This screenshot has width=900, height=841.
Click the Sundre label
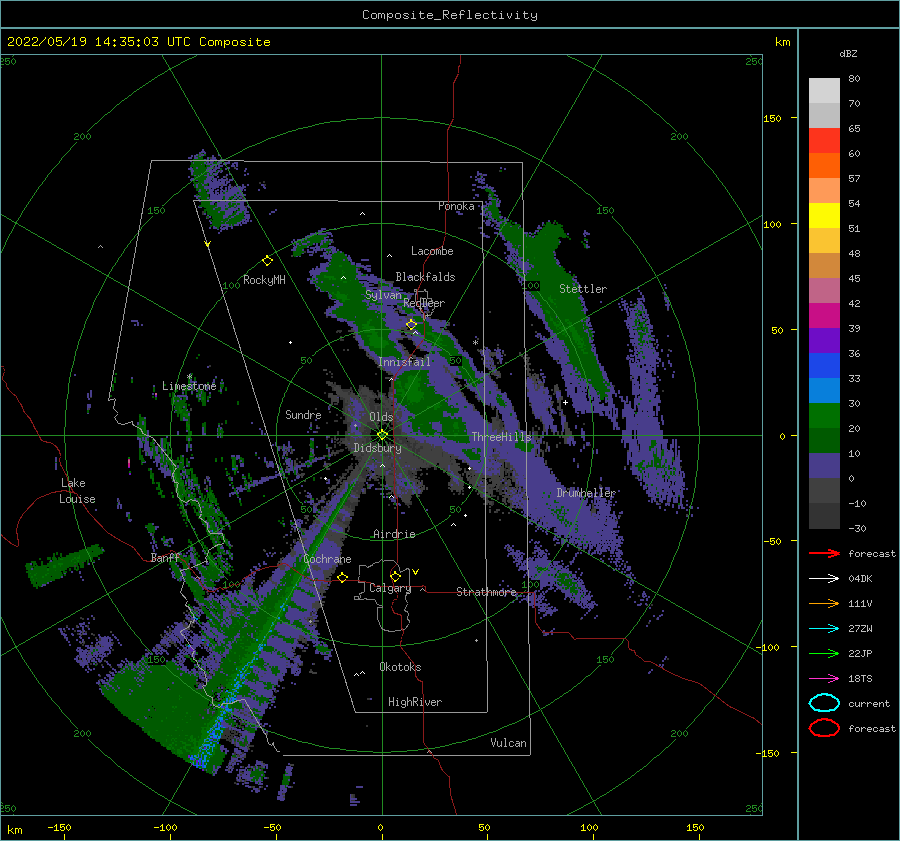point(303,414)
